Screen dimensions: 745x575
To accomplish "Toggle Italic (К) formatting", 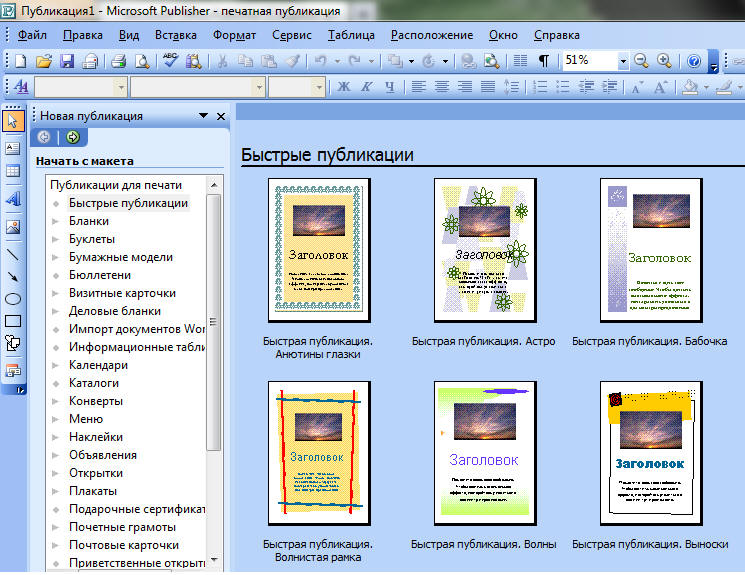I will [x=366, y=87].
